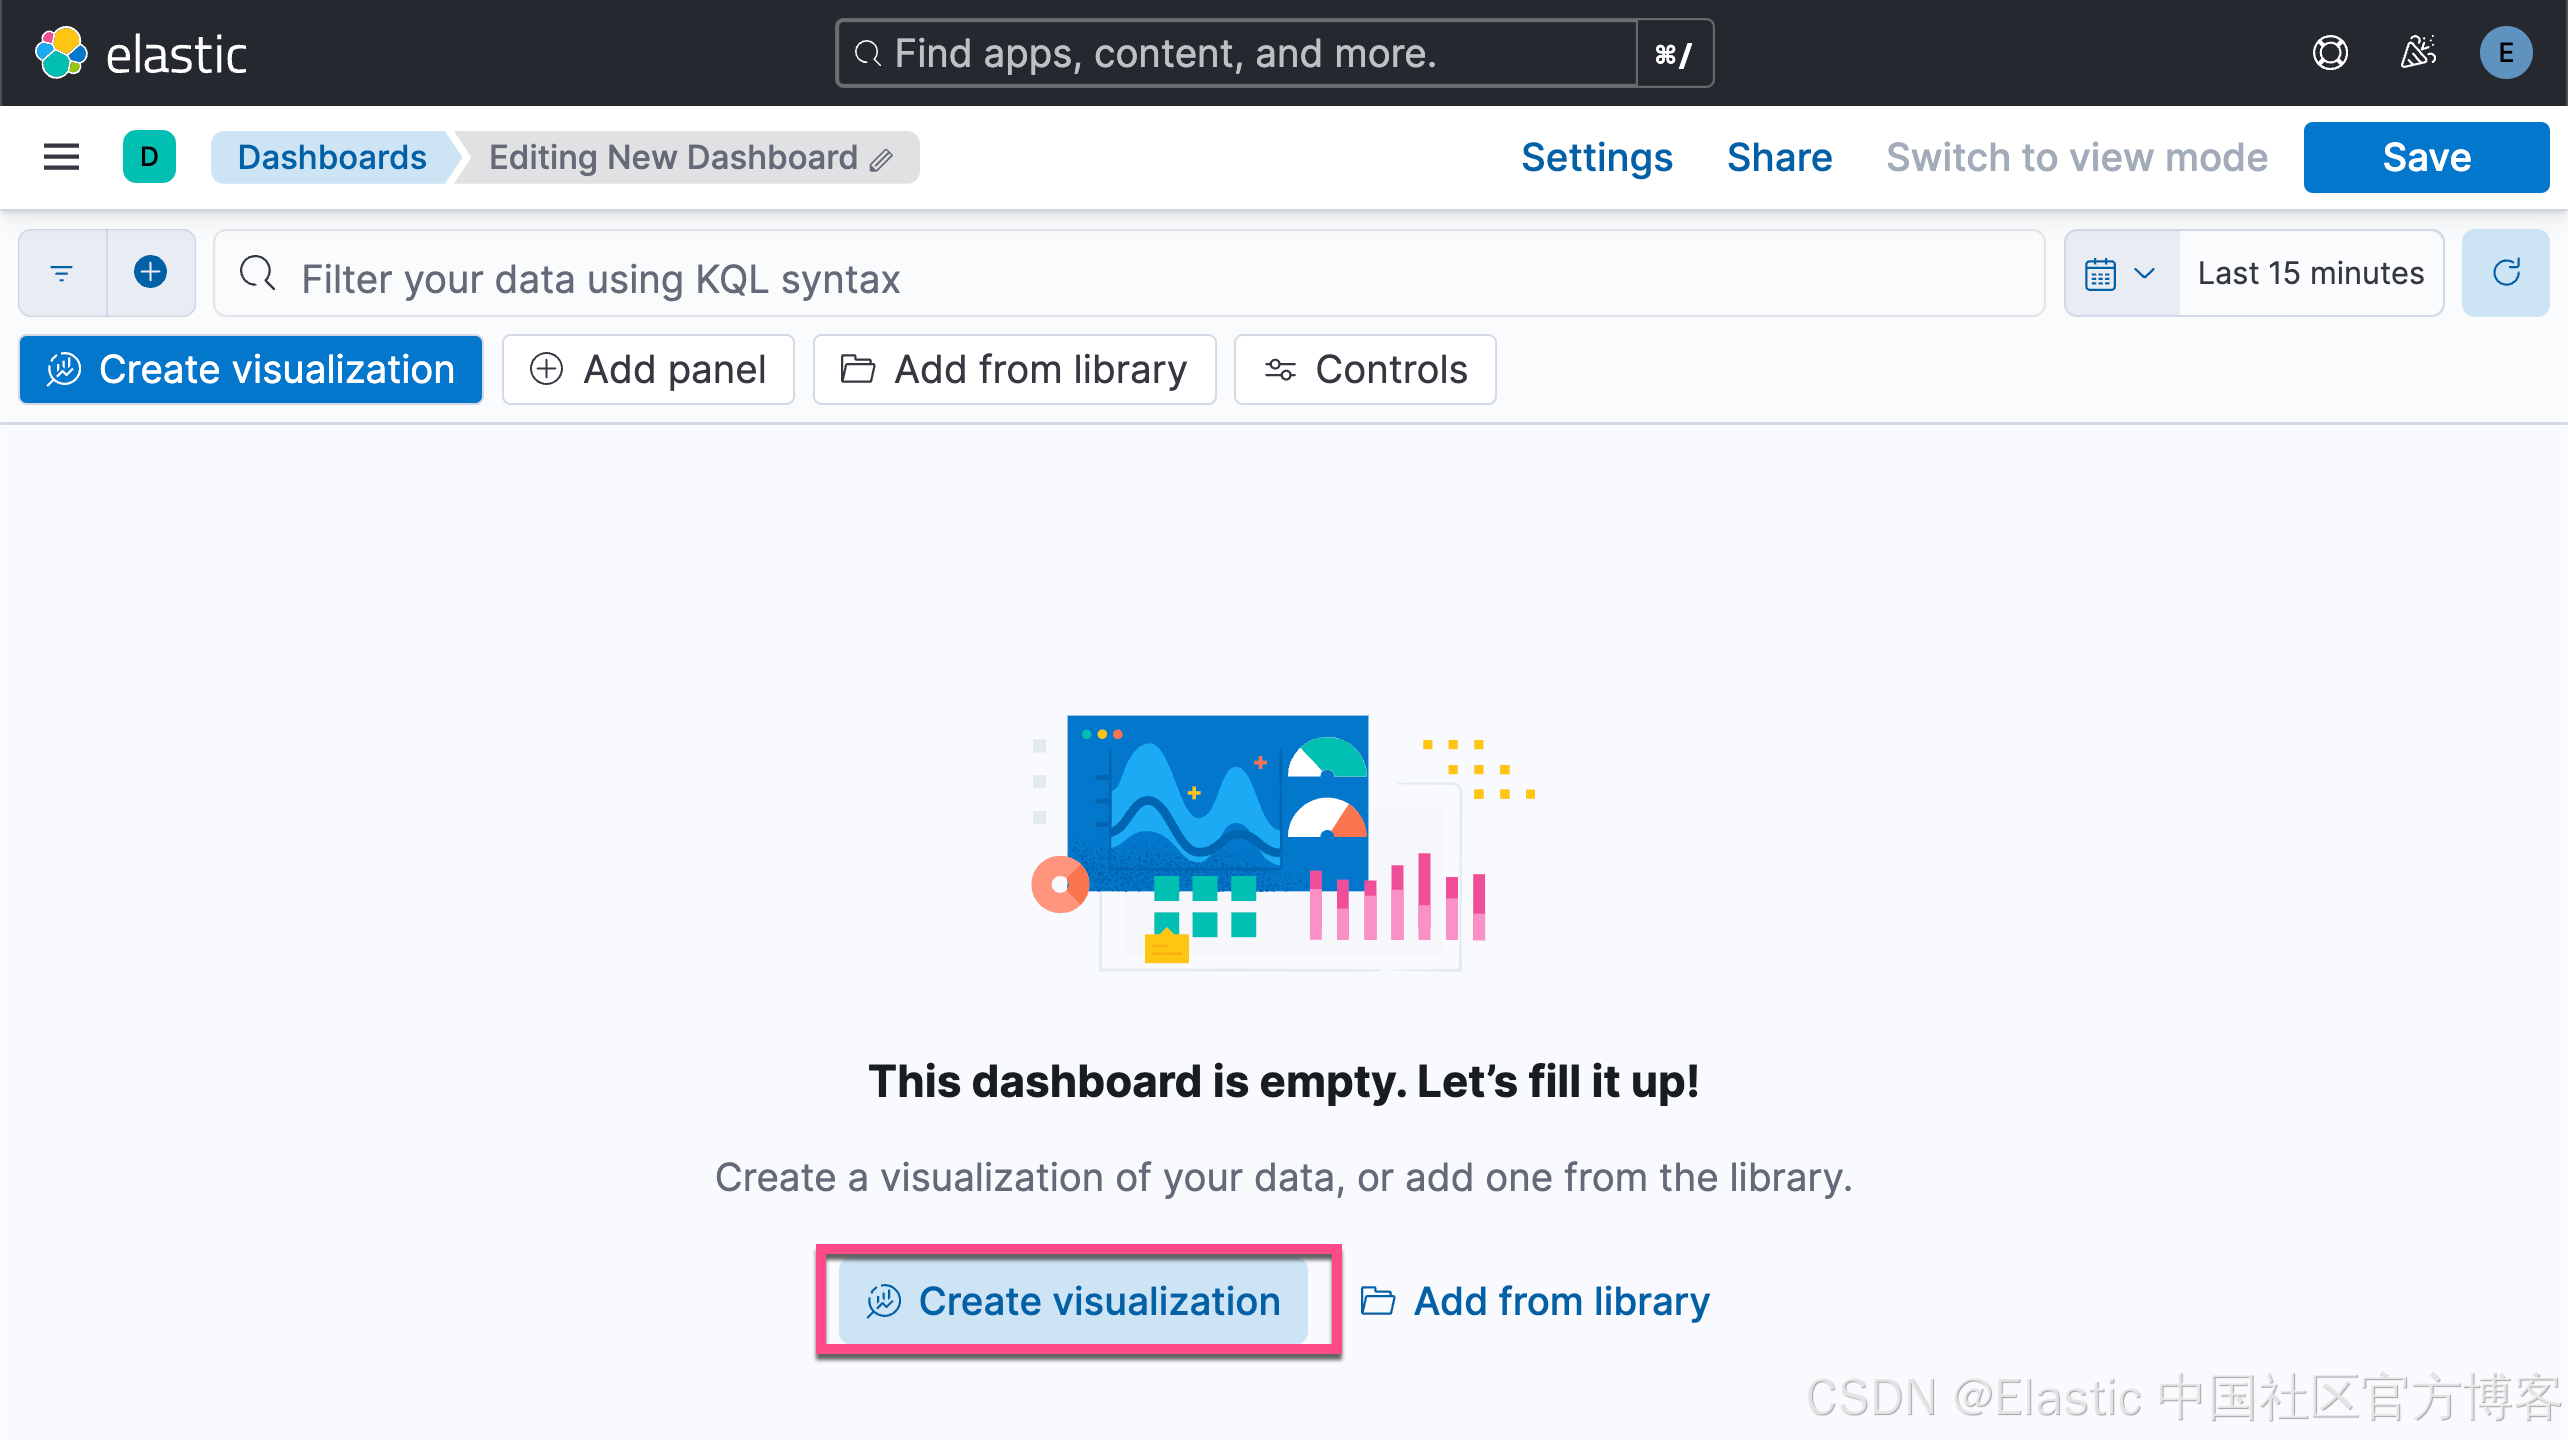Open the Settings menu item
This screenshot has height=1440, width=2568.
(x=1596, y=157)
